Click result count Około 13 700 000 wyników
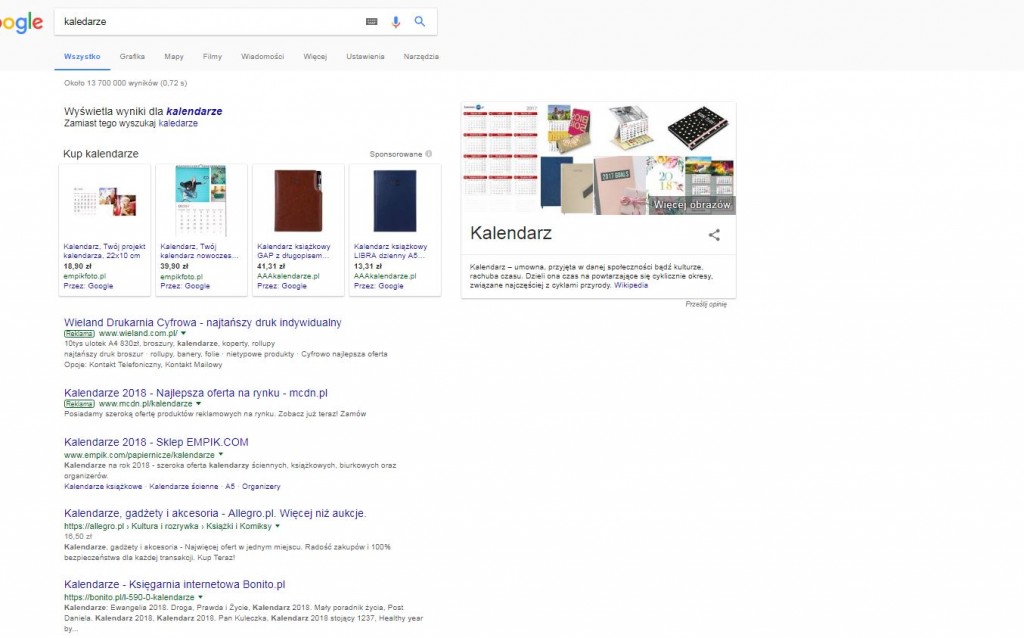Image resolution: width=1024 pixels, height=638 pixels. (x=125, y=83)
